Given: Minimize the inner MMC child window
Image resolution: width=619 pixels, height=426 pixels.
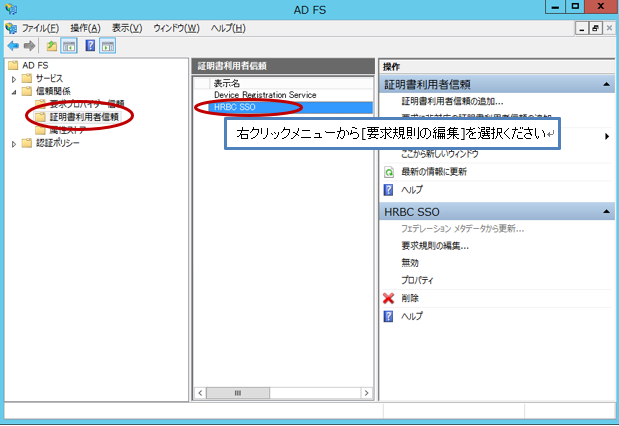Looking at the screenshot, I should pyautogui.click(x=581, y=28).
